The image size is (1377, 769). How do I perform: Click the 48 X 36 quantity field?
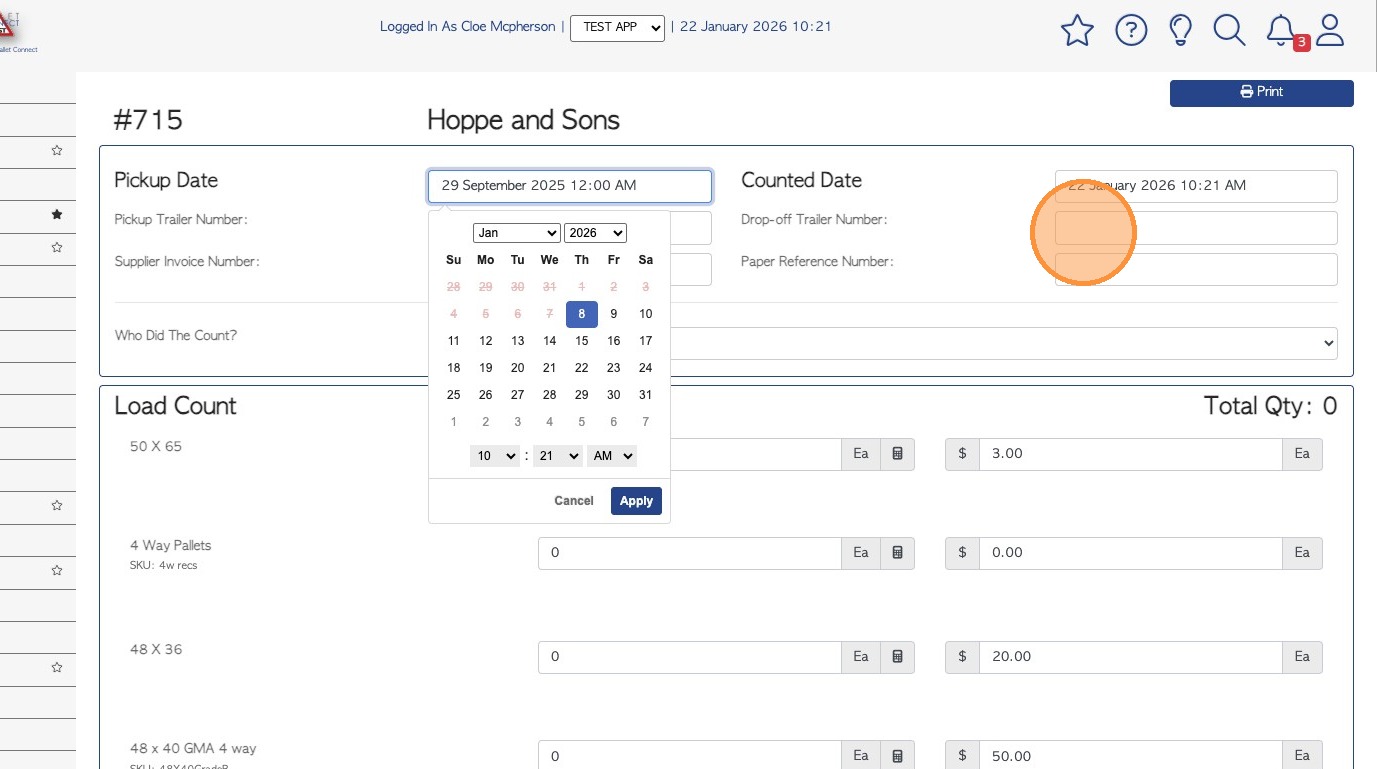click(x=690, y=657)
